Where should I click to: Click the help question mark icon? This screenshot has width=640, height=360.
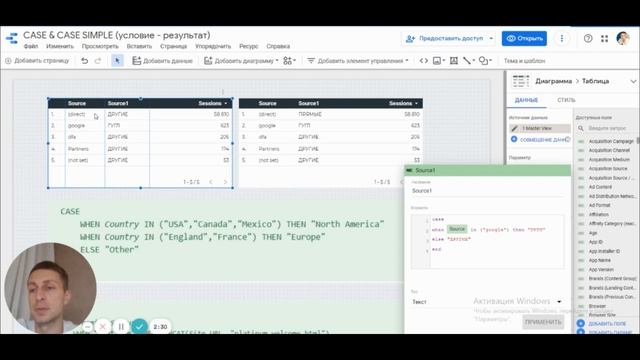[x=588, y=38]
